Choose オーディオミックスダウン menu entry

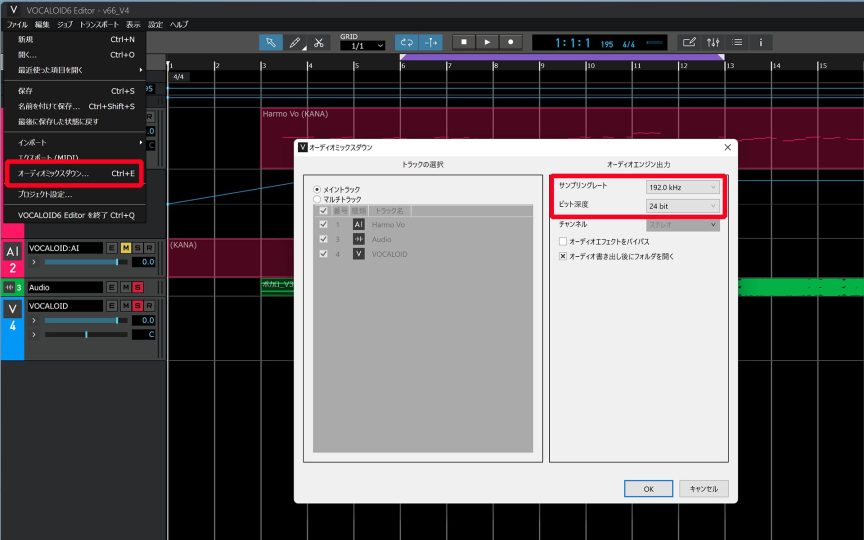75,174
